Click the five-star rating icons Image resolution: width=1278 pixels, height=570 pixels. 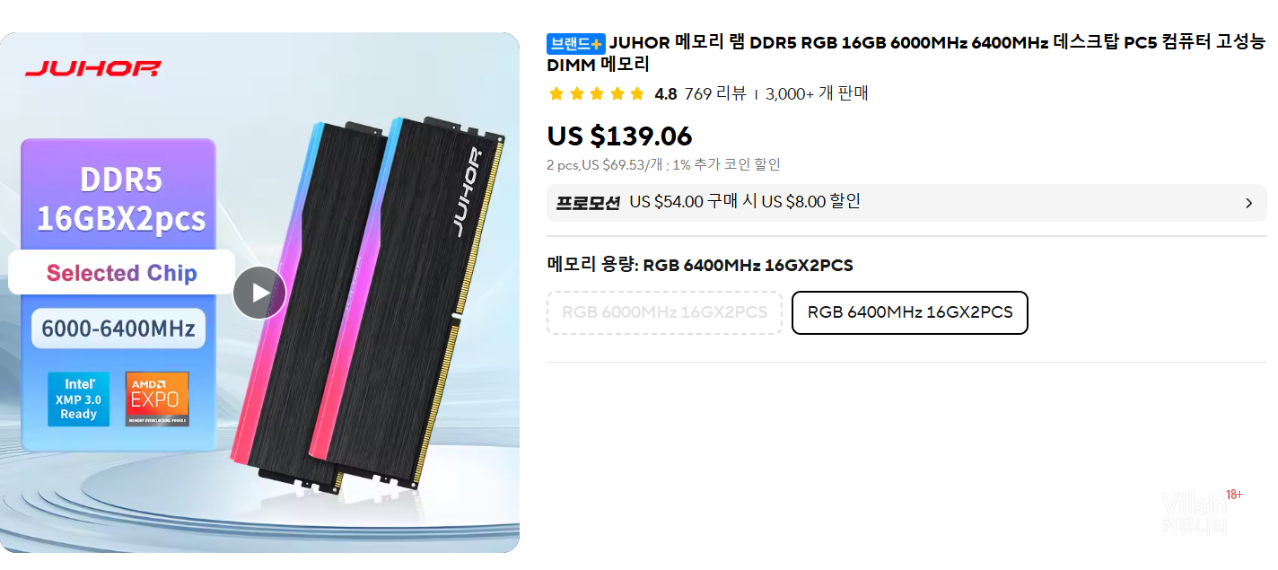point(596,94)
